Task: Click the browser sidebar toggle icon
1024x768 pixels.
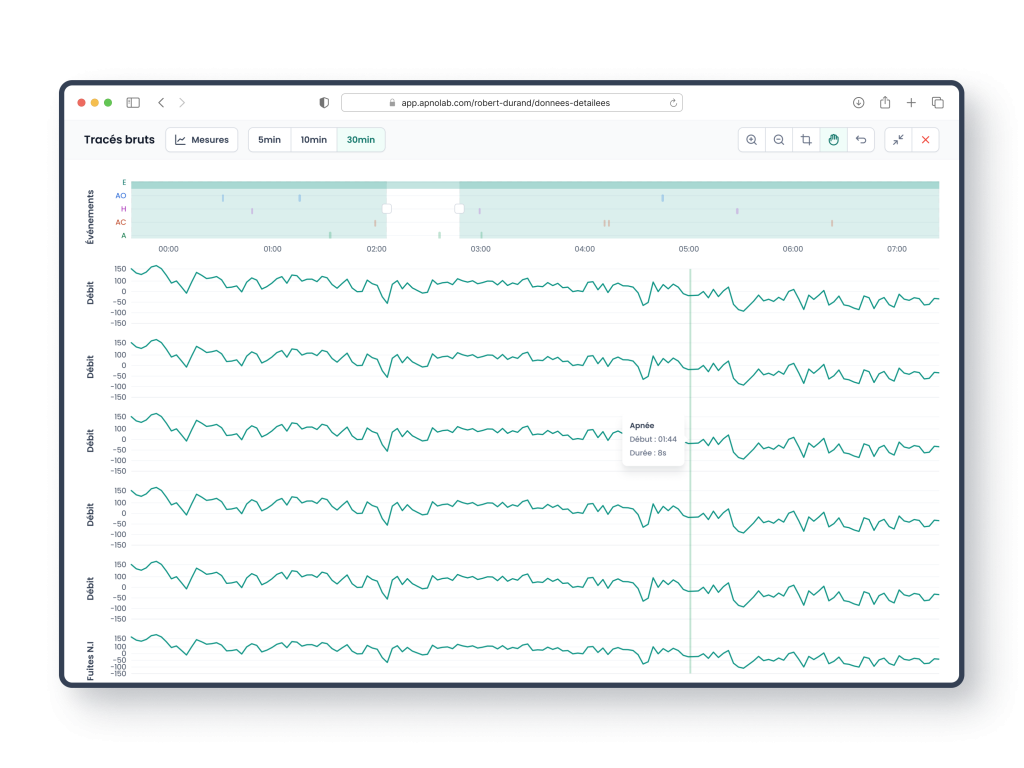Action: click(x=133, y=103)
